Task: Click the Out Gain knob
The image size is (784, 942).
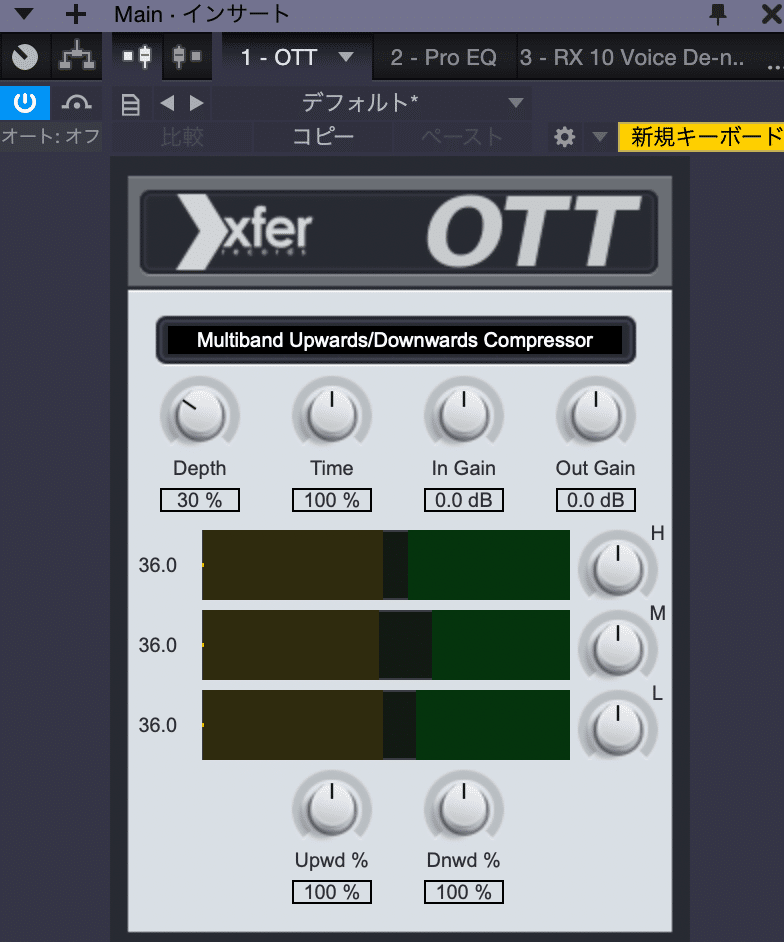Action: 595,415
